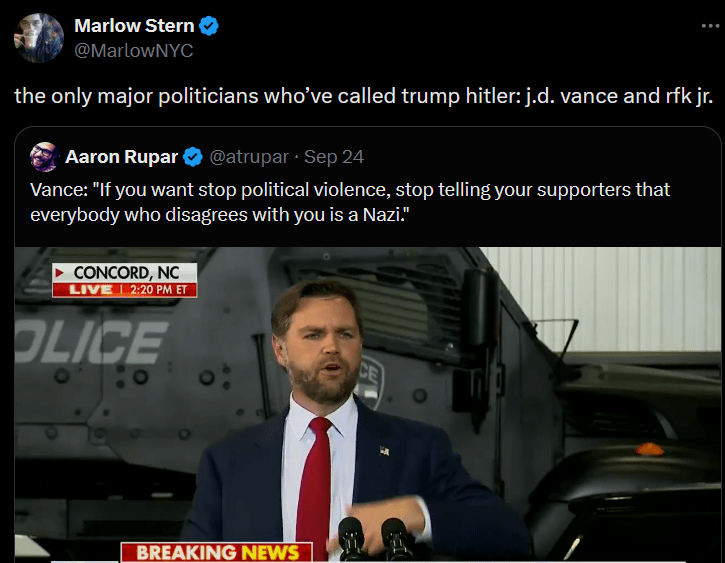Open the @MarlowNYC handle link
725x563 pixels.
pyautogui.click(x=134, y=50)
